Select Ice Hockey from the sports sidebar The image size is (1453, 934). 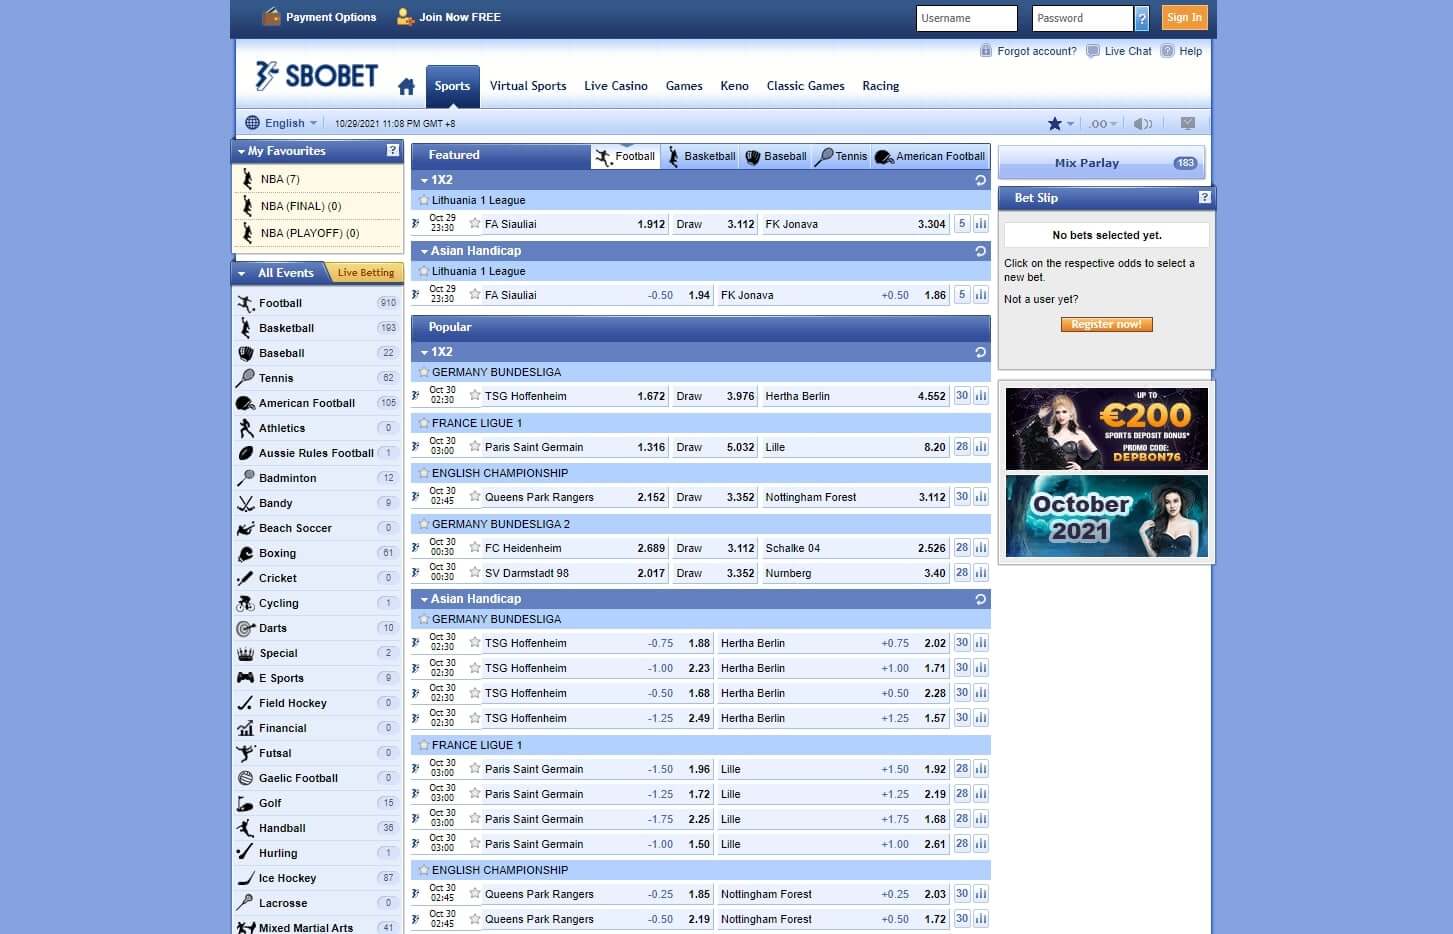(288, 878)
